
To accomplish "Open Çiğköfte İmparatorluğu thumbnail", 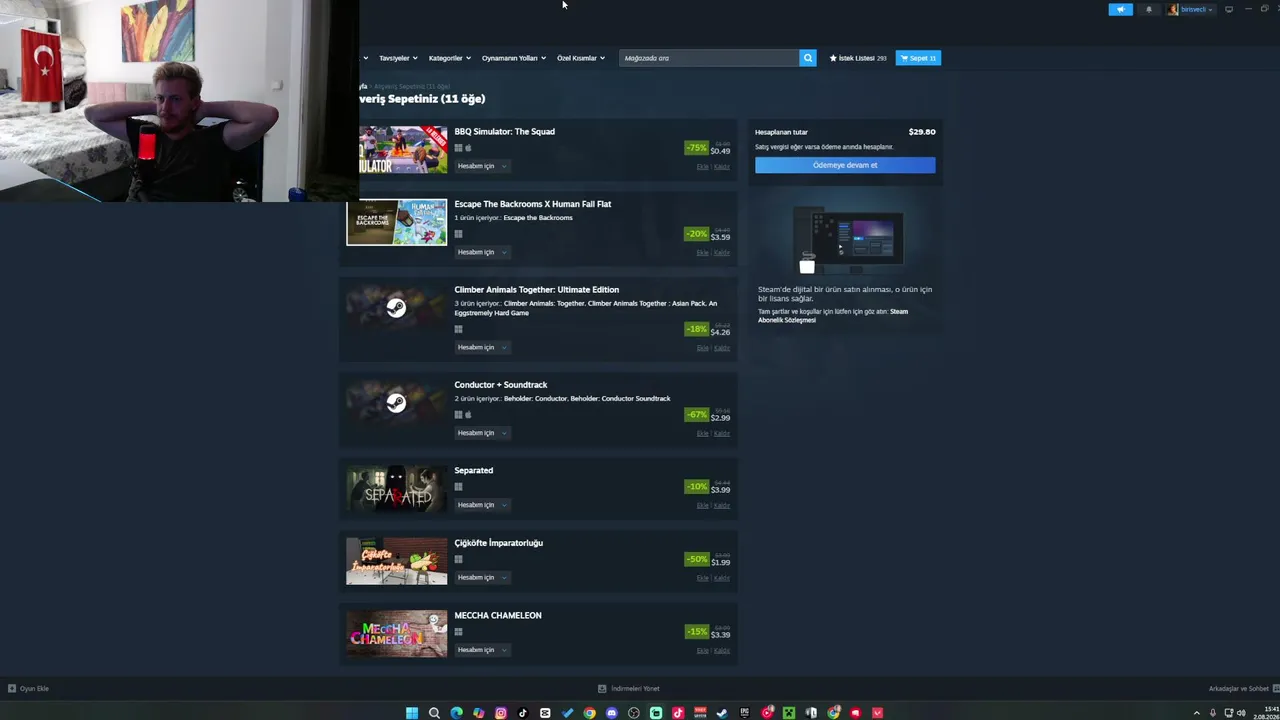I will click(x=397, y=561).
